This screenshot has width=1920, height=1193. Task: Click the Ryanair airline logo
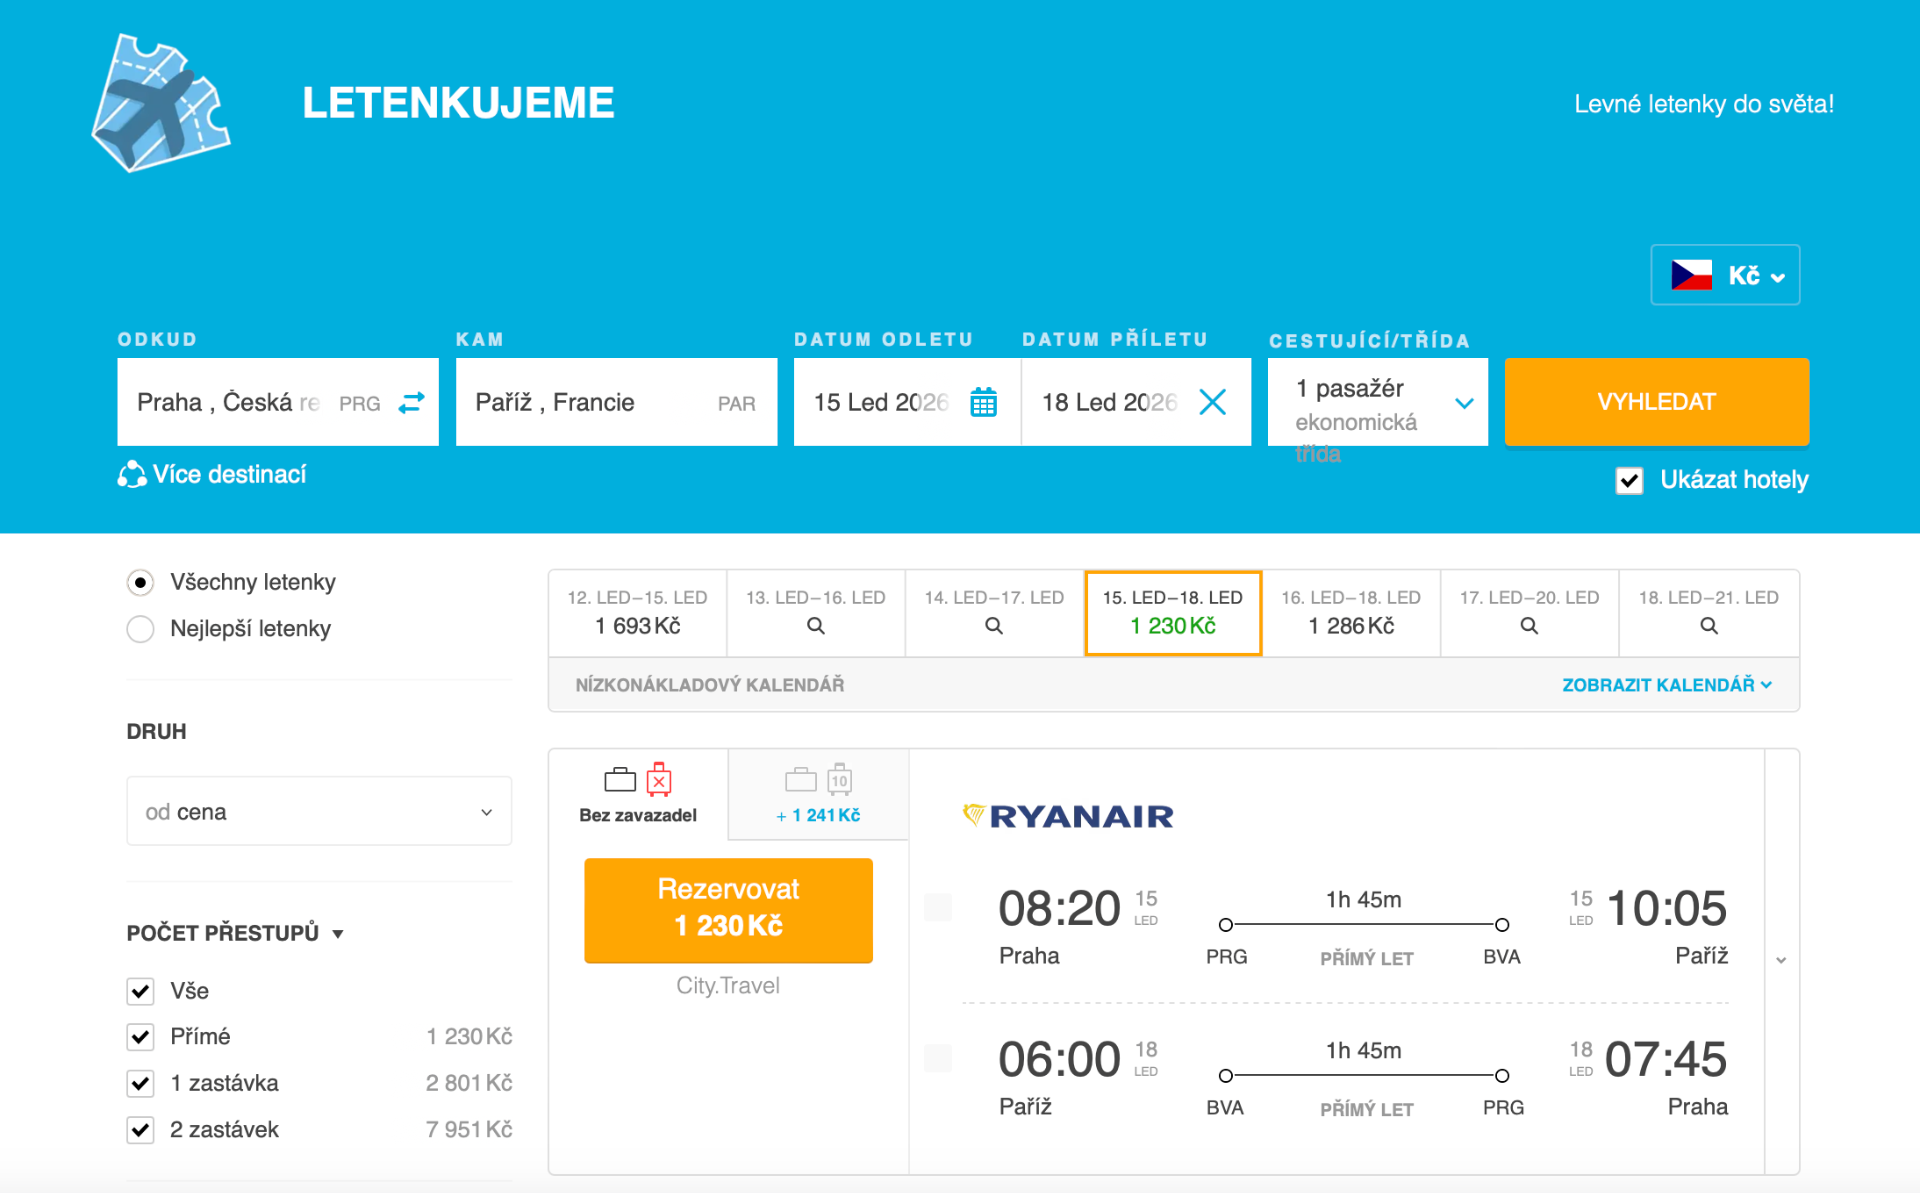[x=1068, y=816]
